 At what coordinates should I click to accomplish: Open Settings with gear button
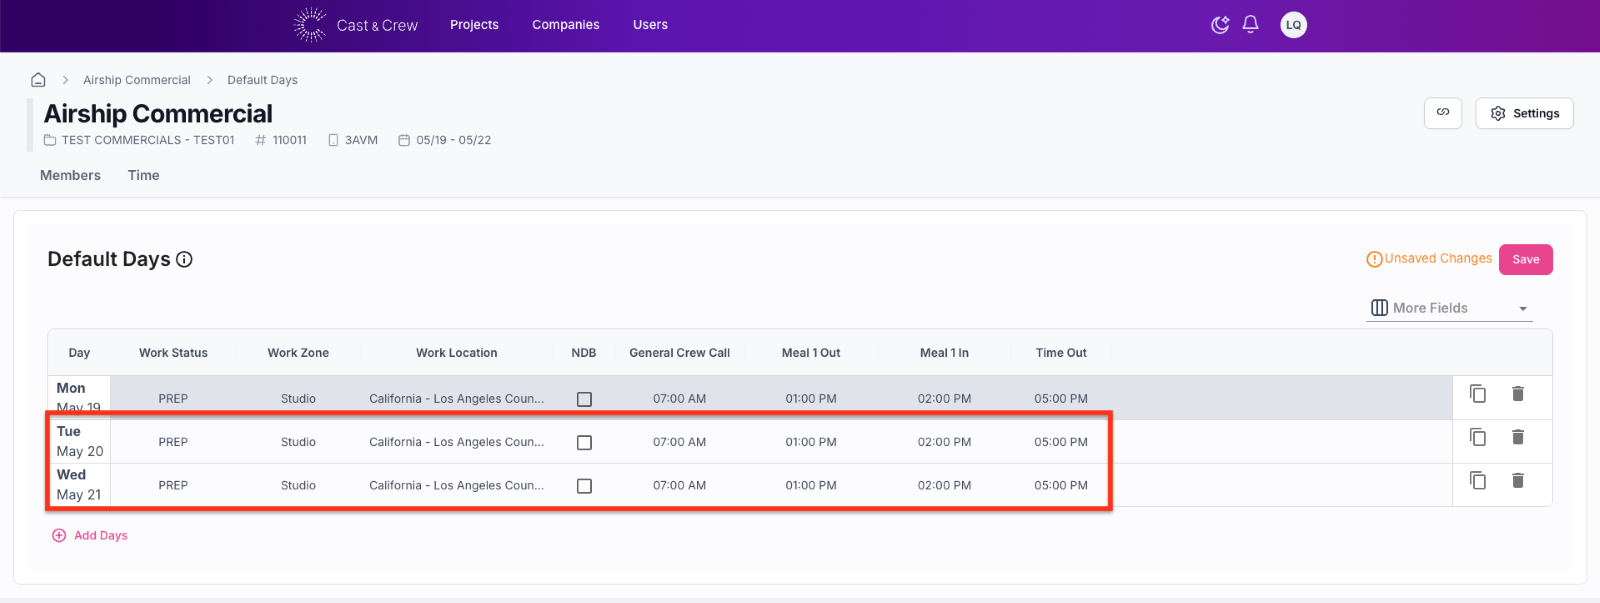point(1525,113)
